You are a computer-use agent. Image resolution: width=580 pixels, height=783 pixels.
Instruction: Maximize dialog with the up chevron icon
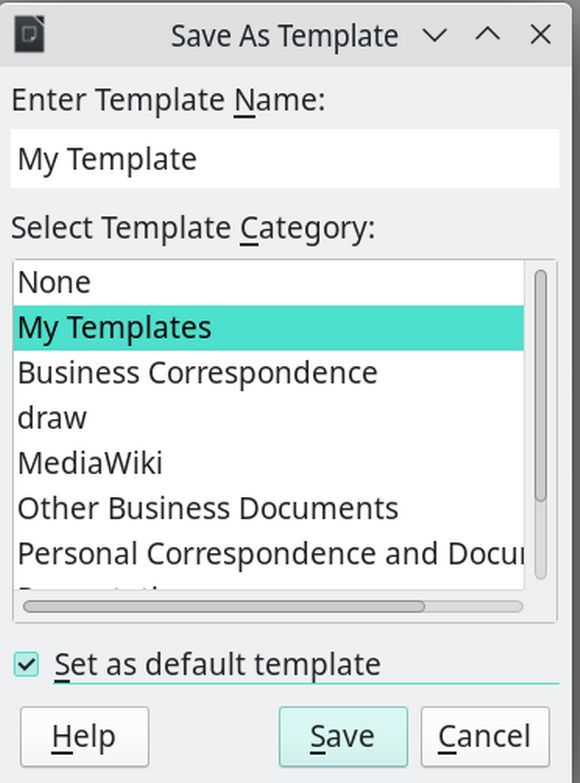coord(488,34)
